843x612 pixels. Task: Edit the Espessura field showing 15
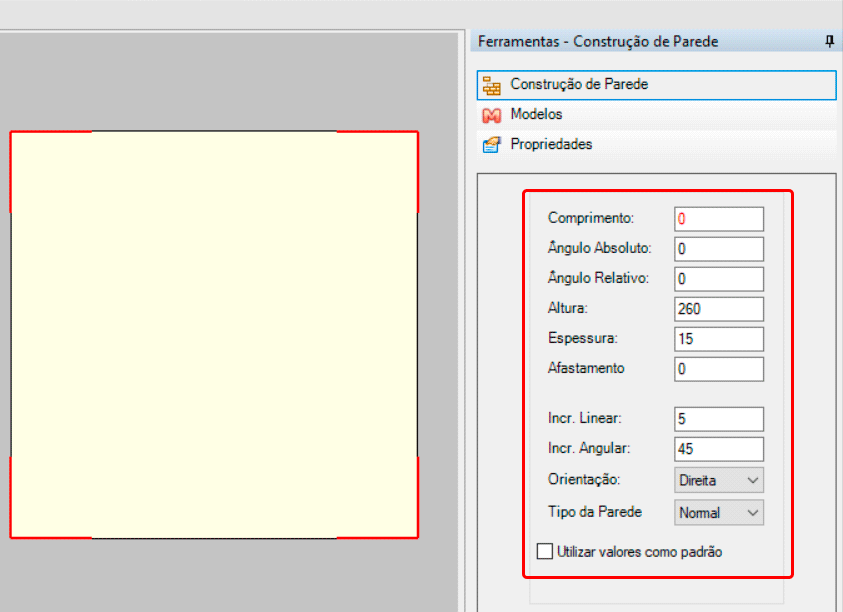point(719,339)
